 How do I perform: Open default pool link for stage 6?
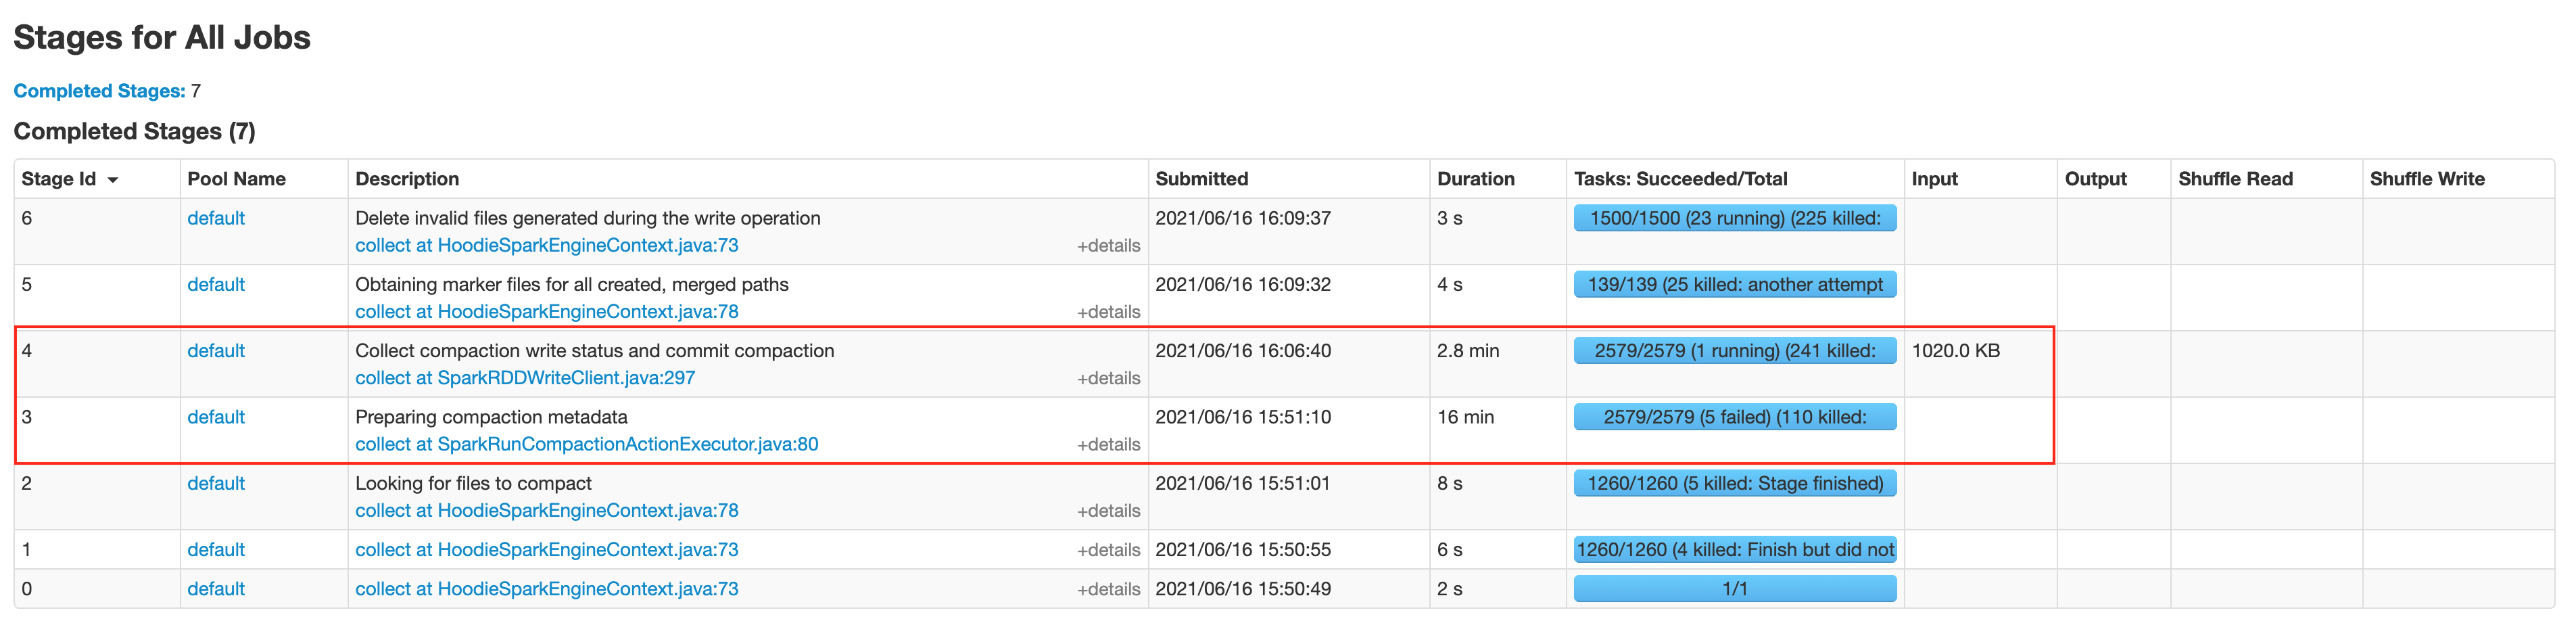216,218
